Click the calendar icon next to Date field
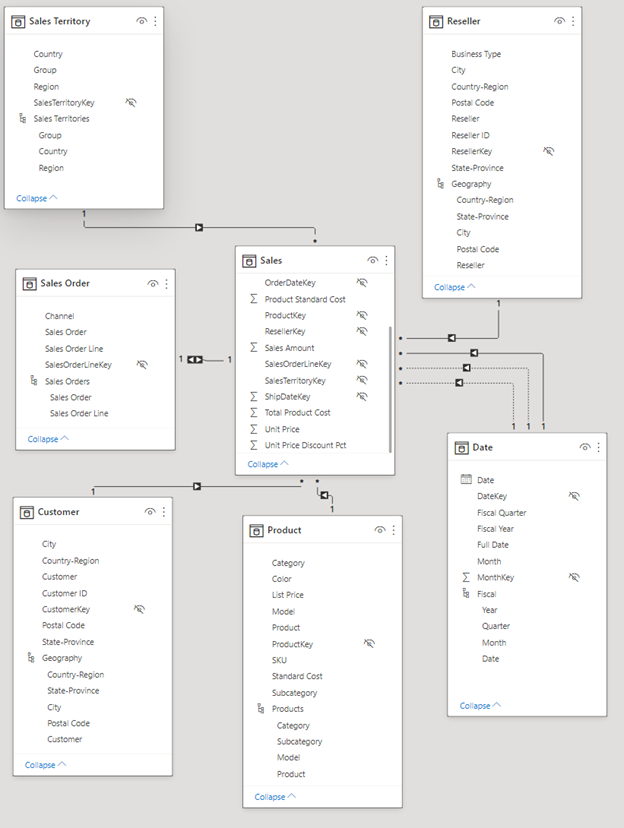Screen dimensions: 624x828 point(466,480)
